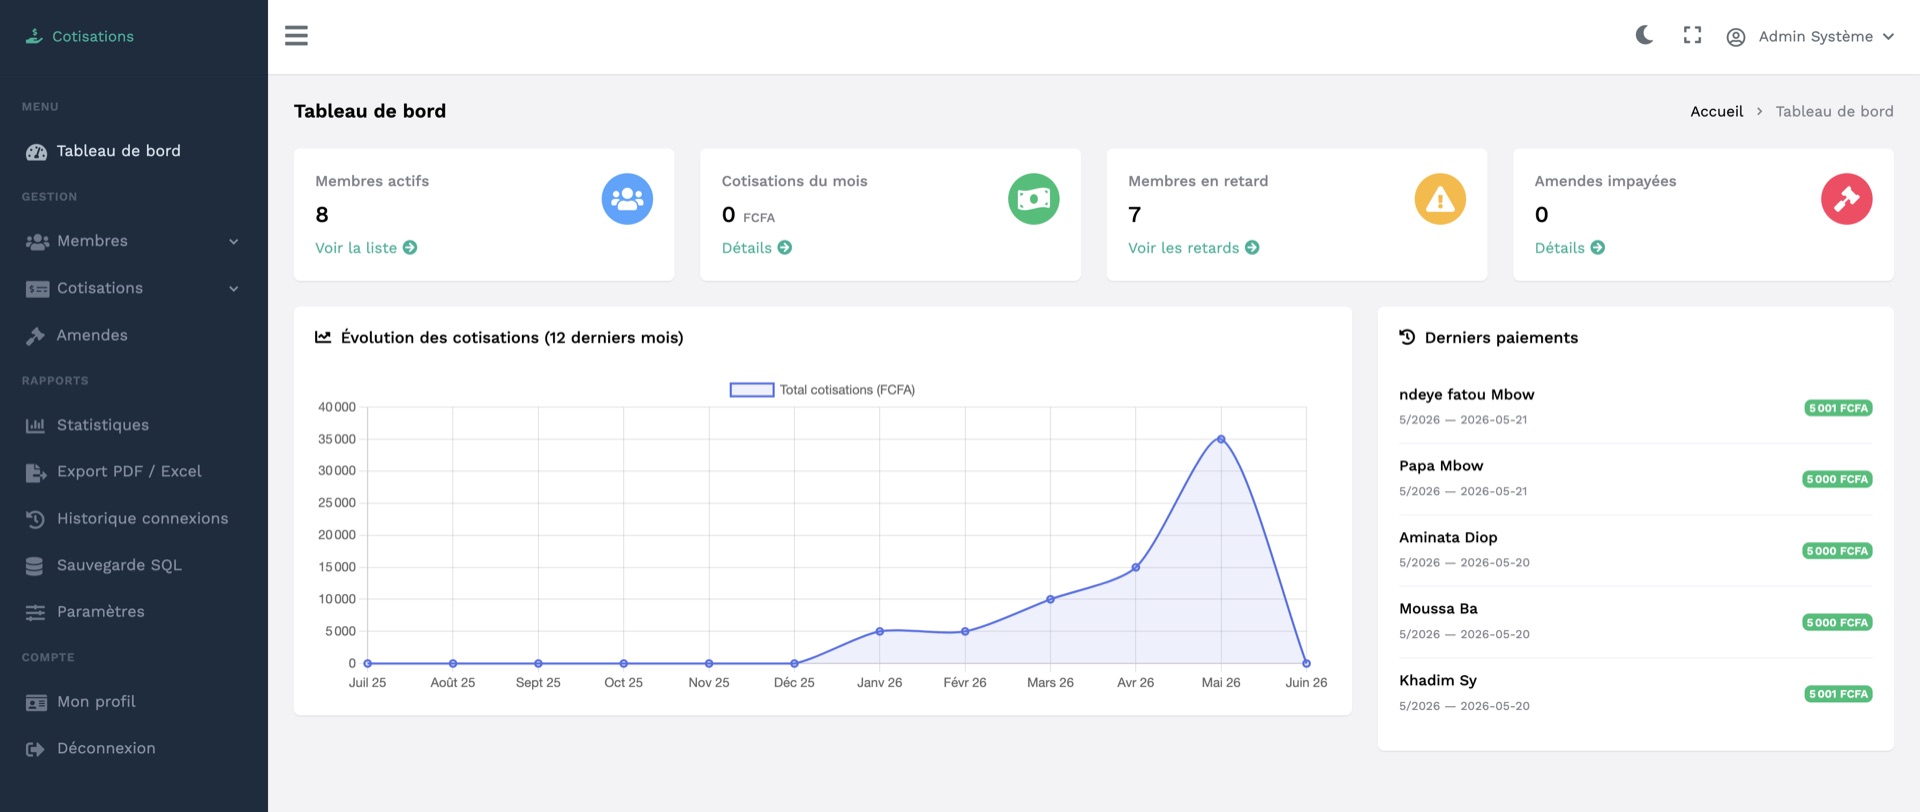This screenshot has width=1920, height=812.
Task: Click the Mon profil ID card icon
Action: pos(36,703)
